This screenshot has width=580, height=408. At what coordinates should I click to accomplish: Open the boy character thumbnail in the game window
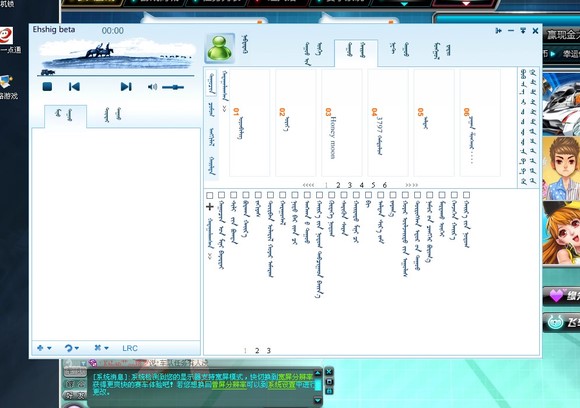pos(561,168)
